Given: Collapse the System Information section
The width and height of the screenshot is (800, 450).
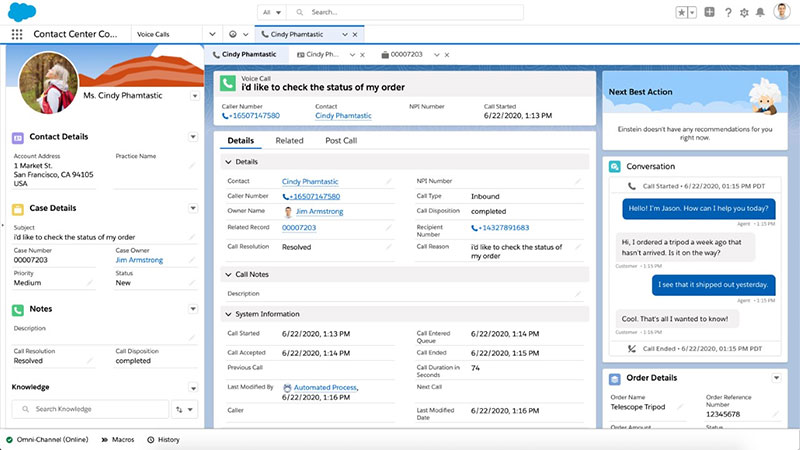Looking at the screenshot, I should pos(229,314).
